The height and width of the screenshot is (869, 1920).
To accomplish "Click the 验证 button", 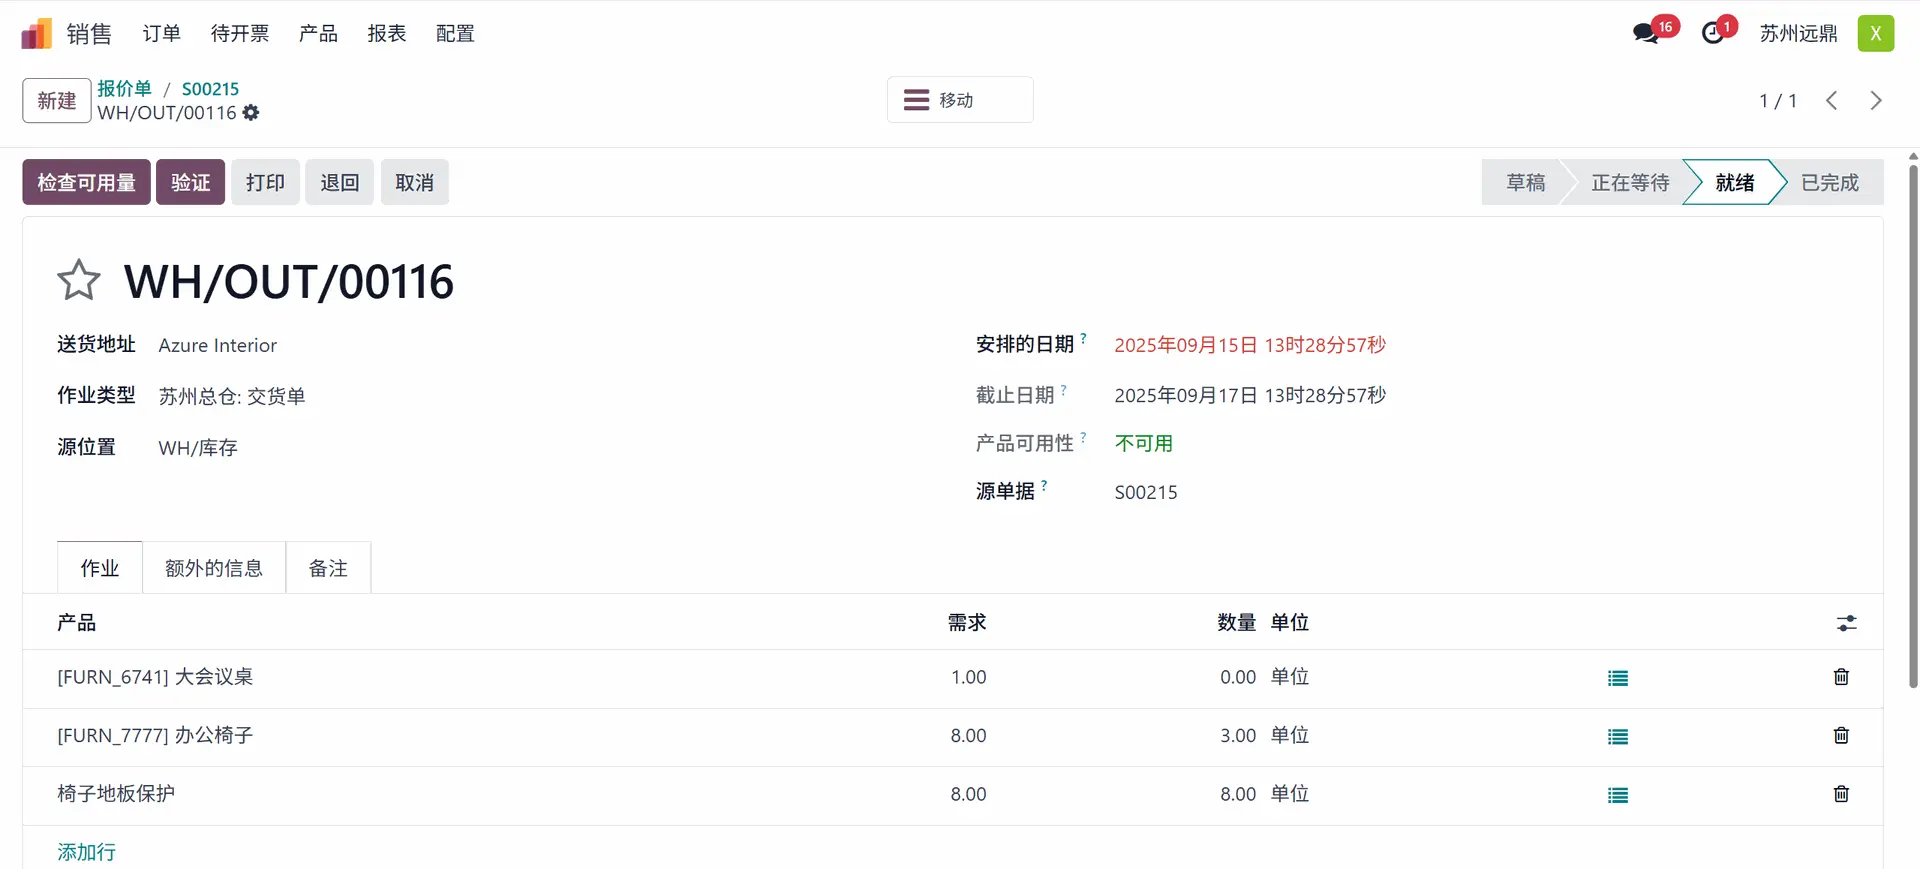I will [x=190, y=182].
